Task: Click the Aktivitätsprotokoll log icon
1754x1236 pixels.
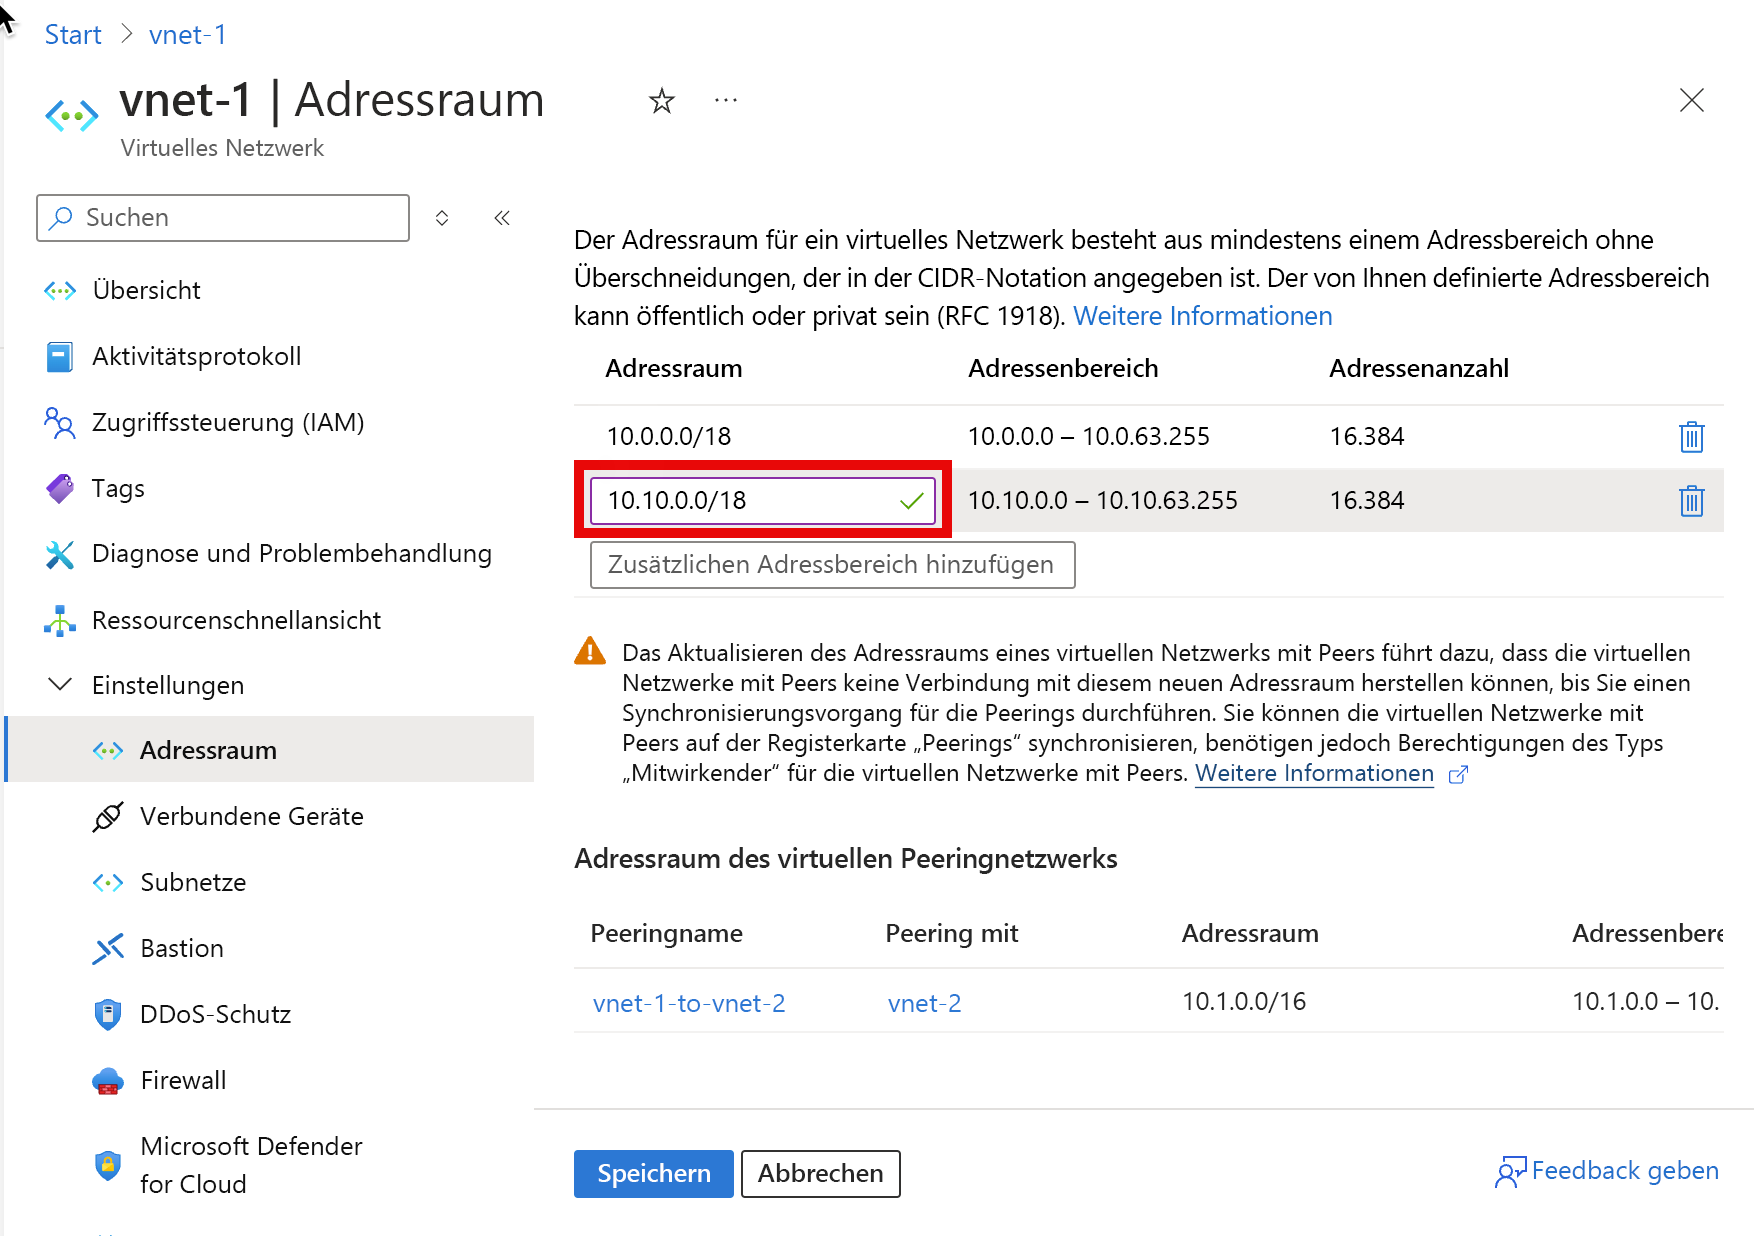Action: tap(60, 356)
